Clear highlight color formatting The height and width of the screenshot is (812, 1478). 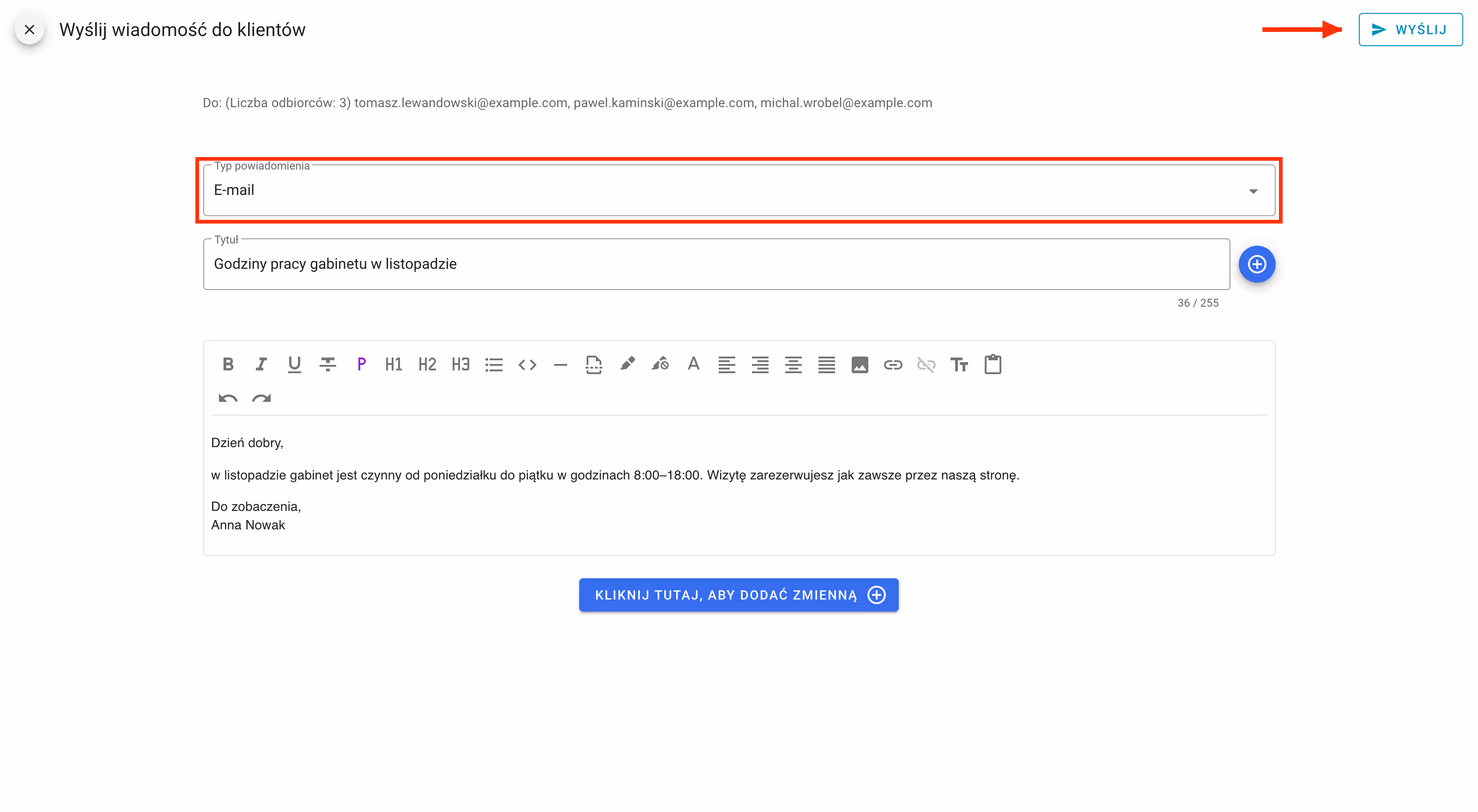point(660,365)
